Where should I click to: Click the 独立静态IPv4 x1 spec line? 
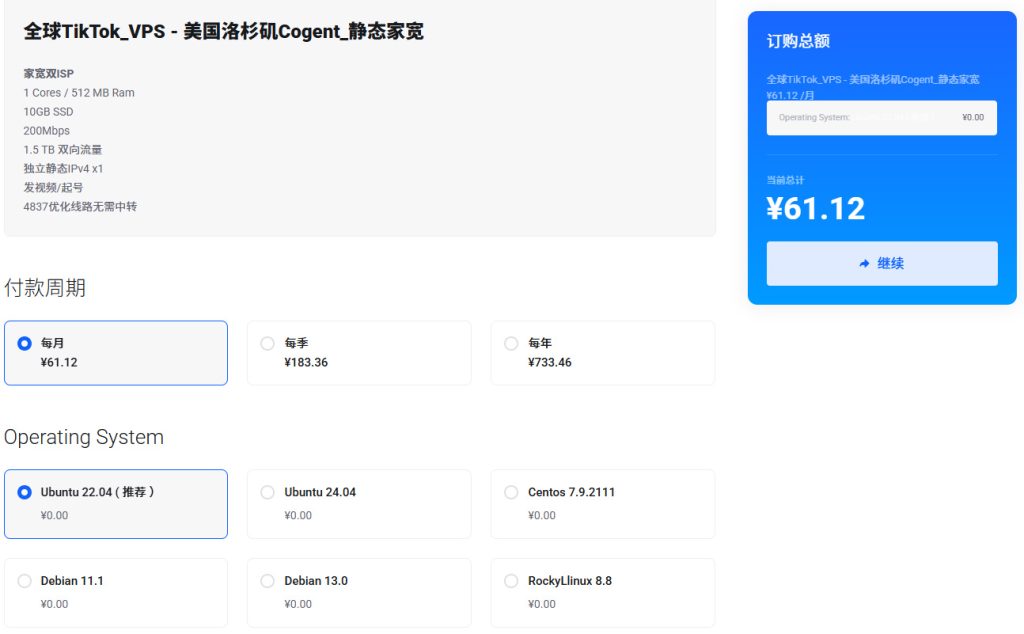click(x=63, y=168)
